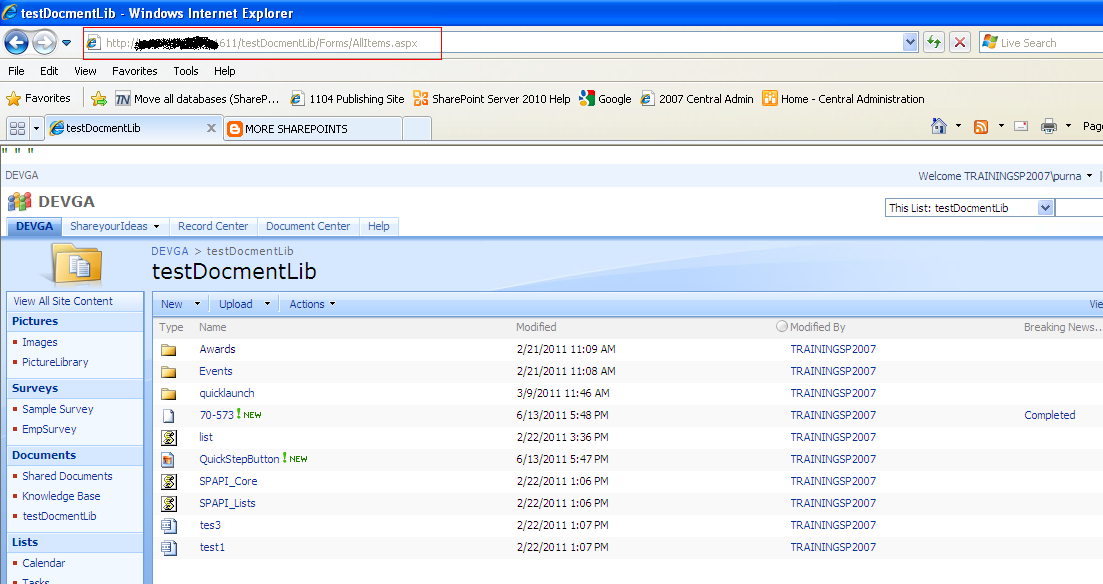Open the View menu
This screenshot has height=584, width=1103.
(85, 71)
